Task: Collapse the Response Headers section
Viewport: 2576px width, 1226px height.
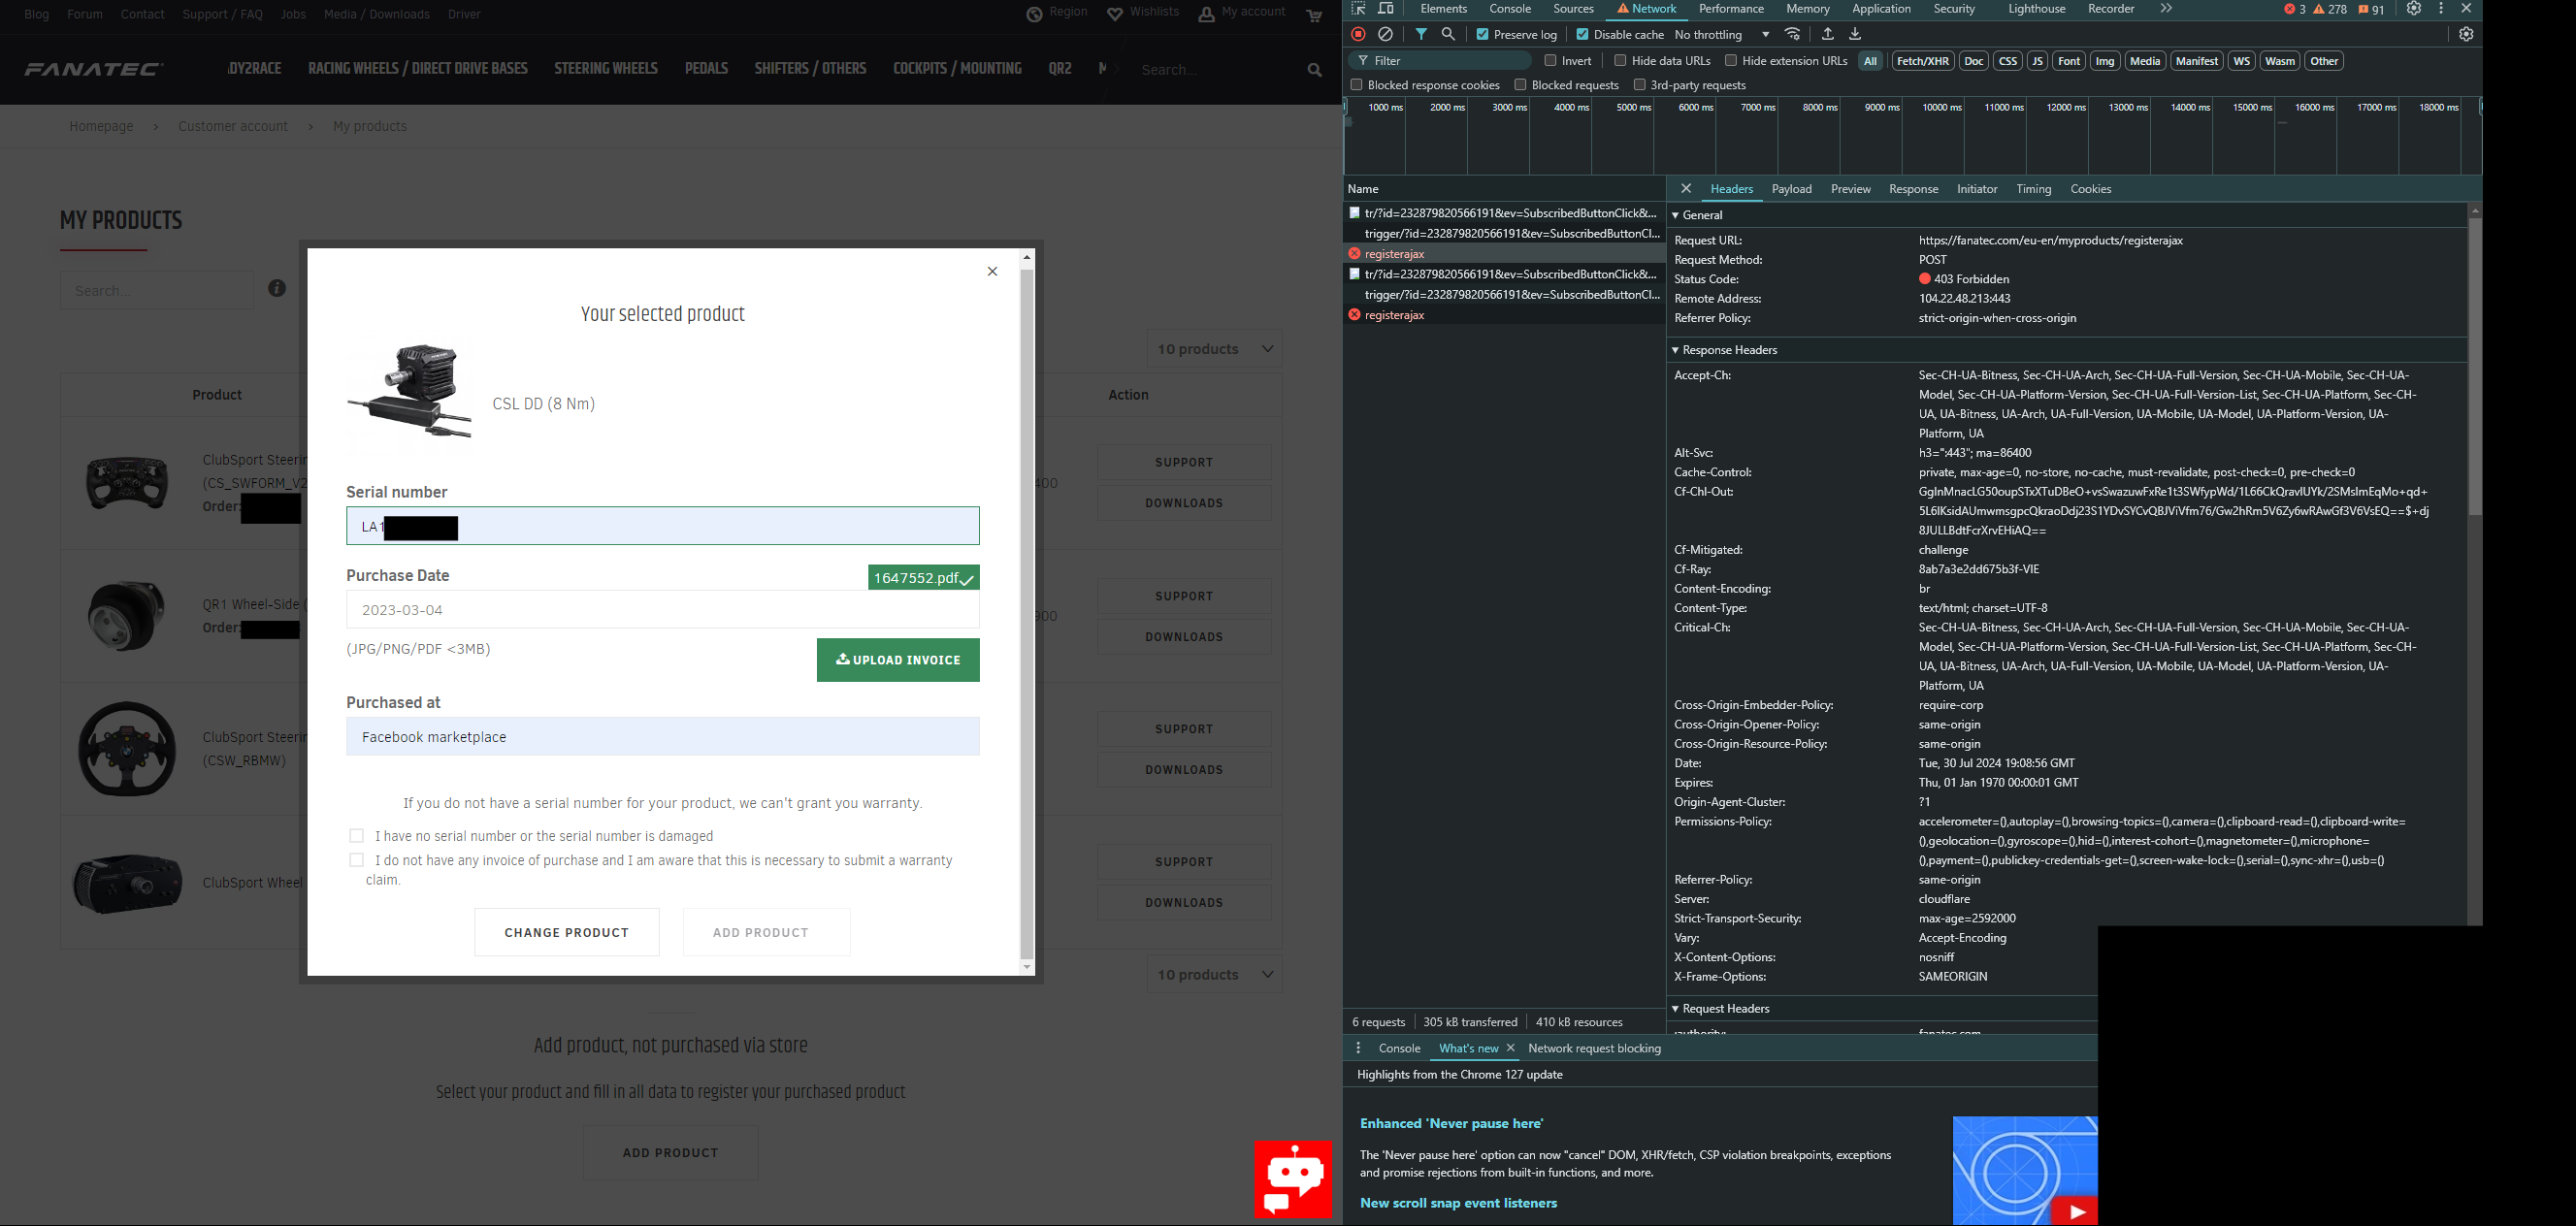Action: 1674,350
